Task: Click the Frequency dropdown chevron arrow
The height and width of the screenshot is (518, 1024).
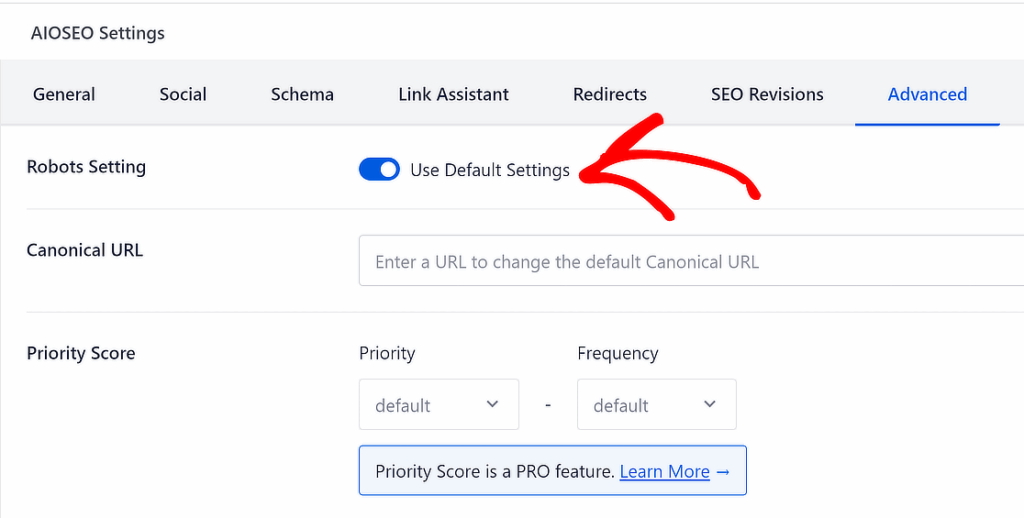Action: coord(710,405)
